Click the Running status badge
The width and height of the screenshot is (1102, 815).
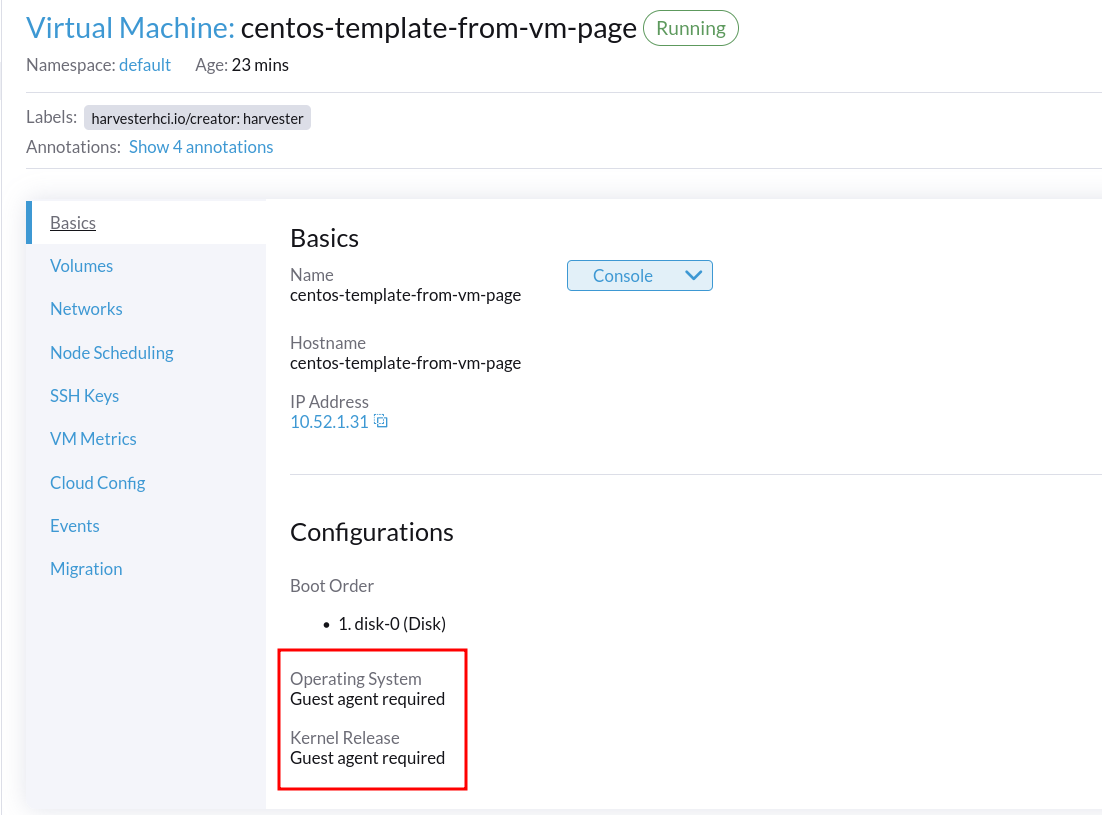pos(690,28)
